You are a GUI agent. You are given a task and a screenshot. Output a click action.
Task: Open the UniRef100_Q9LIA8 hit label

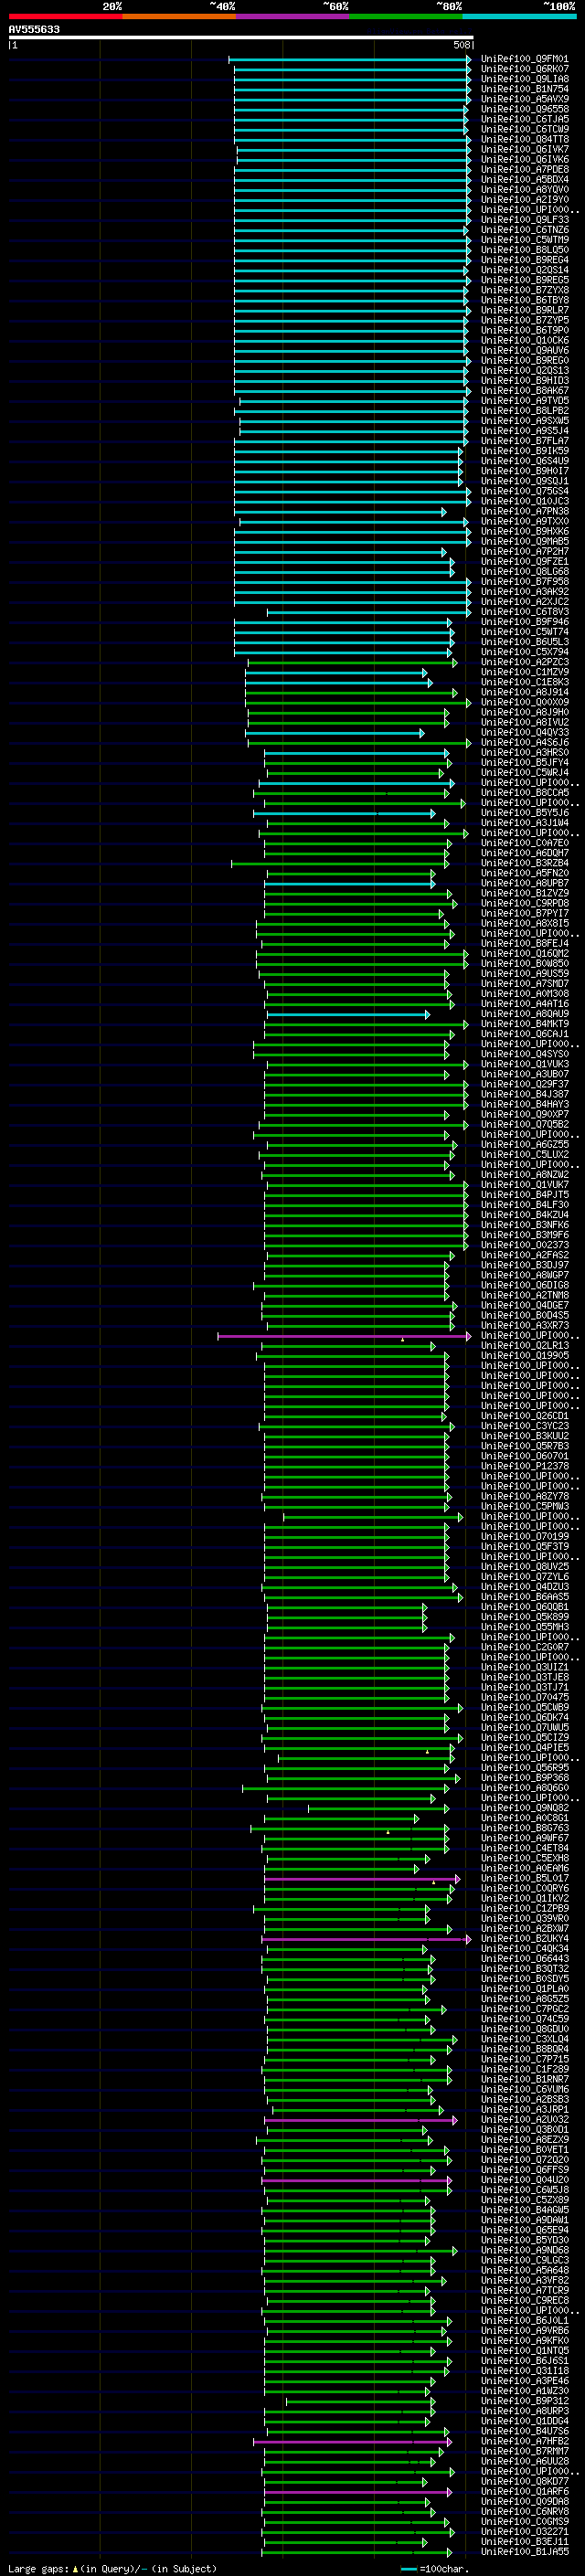[x=524, y=79]
